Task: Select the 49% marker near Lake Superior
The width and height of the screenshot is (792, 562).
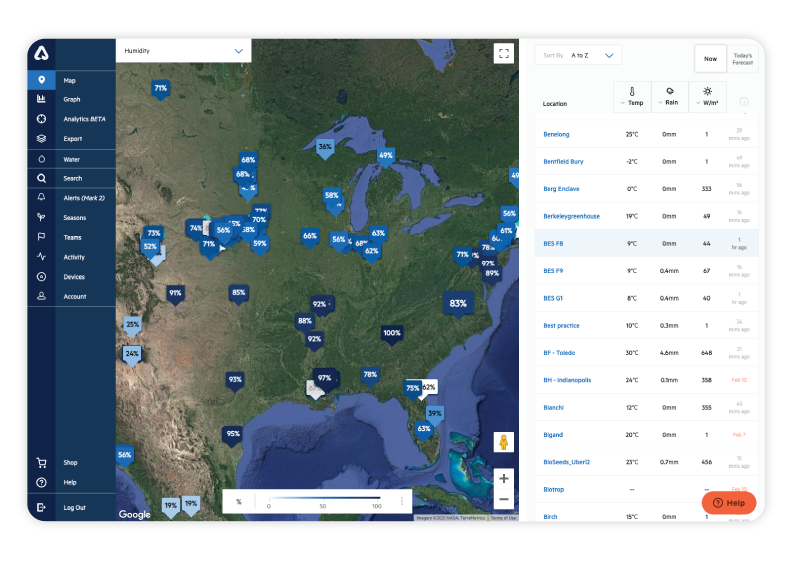Action: pos(385,156)
